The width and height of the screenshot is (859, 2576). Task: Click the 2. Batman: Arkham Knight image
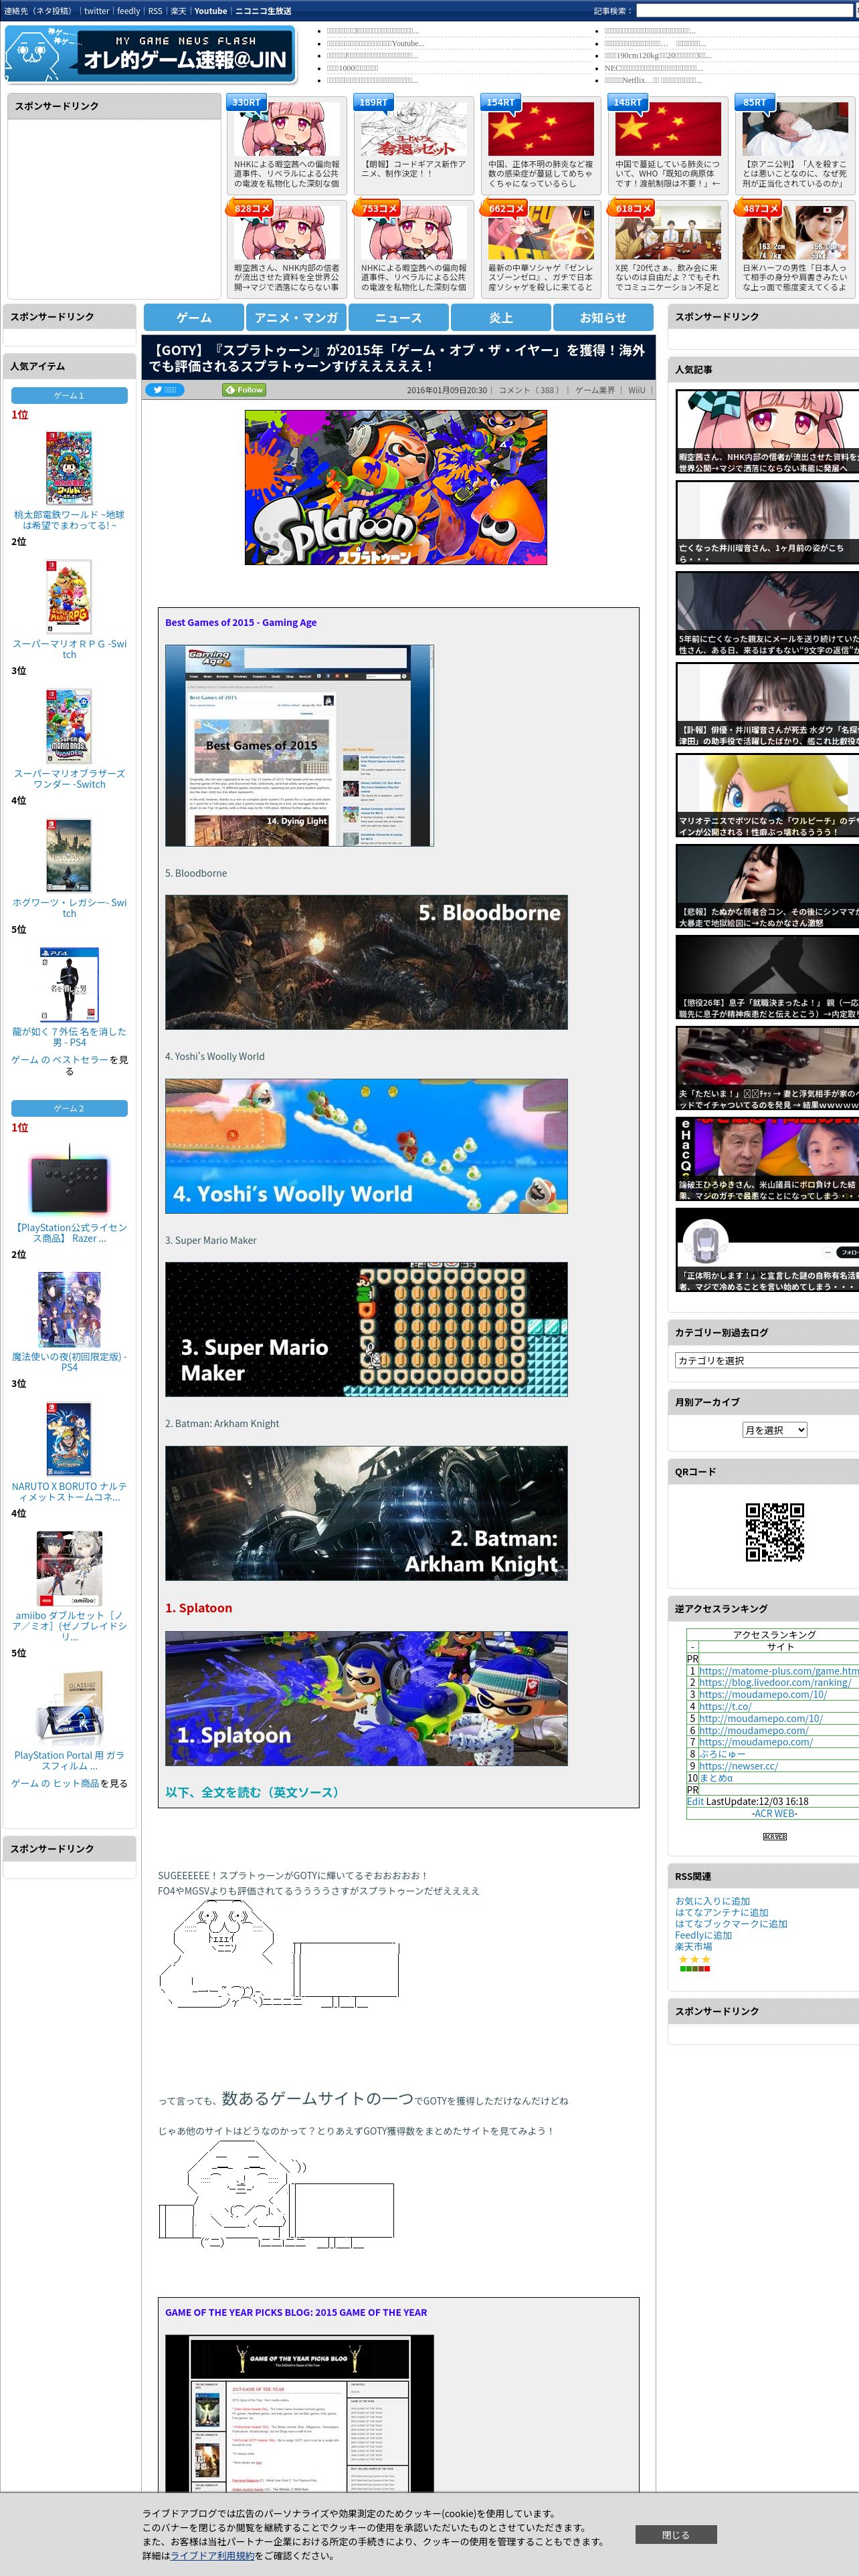coord(366,1513)
